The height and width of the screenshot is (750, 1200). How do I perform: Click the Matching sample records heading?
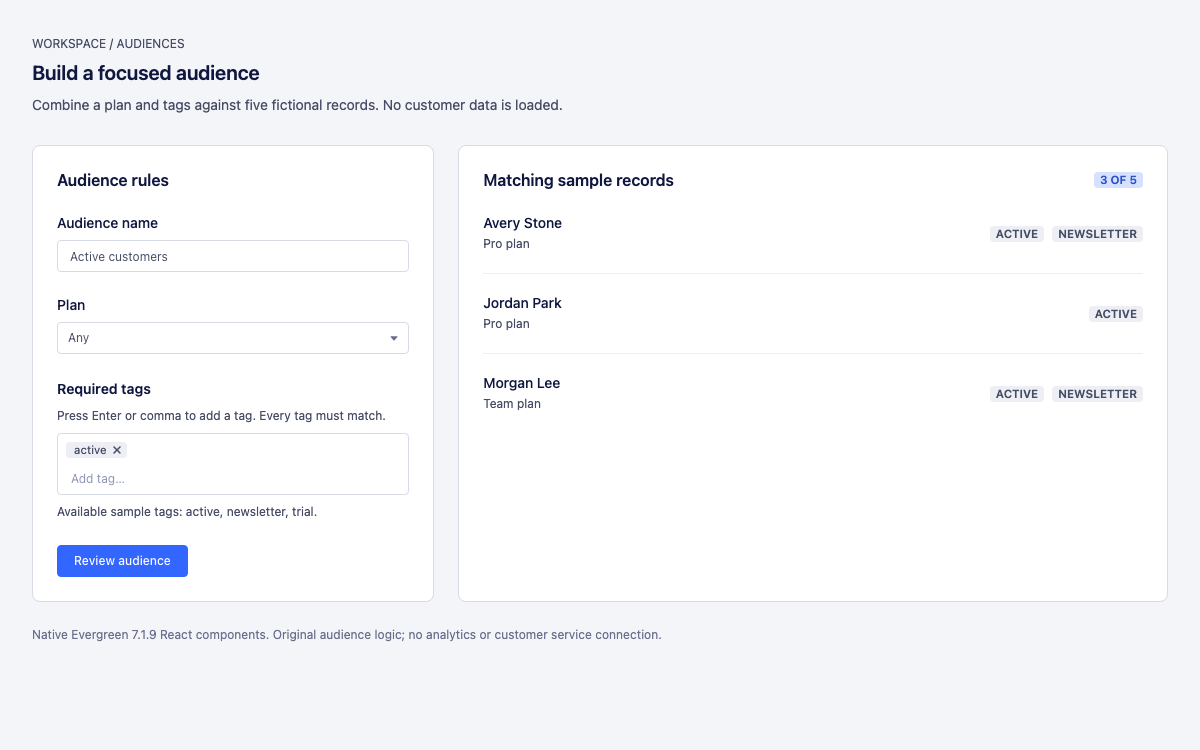pos(578,181)
